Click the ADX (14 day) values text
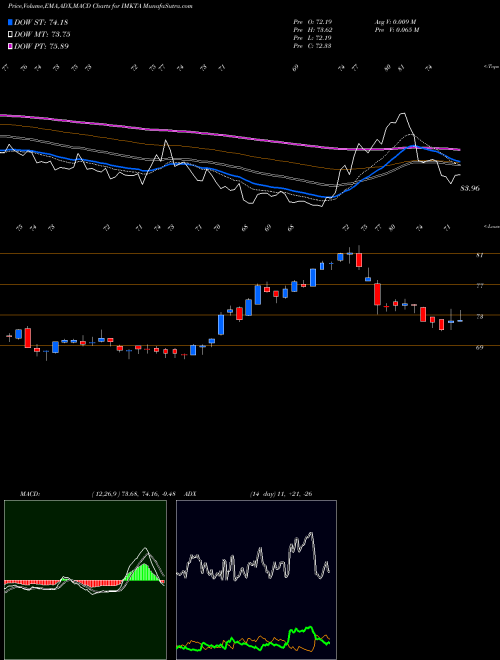The height and width of the screenshot is (660, 500). tap(281, 494)
